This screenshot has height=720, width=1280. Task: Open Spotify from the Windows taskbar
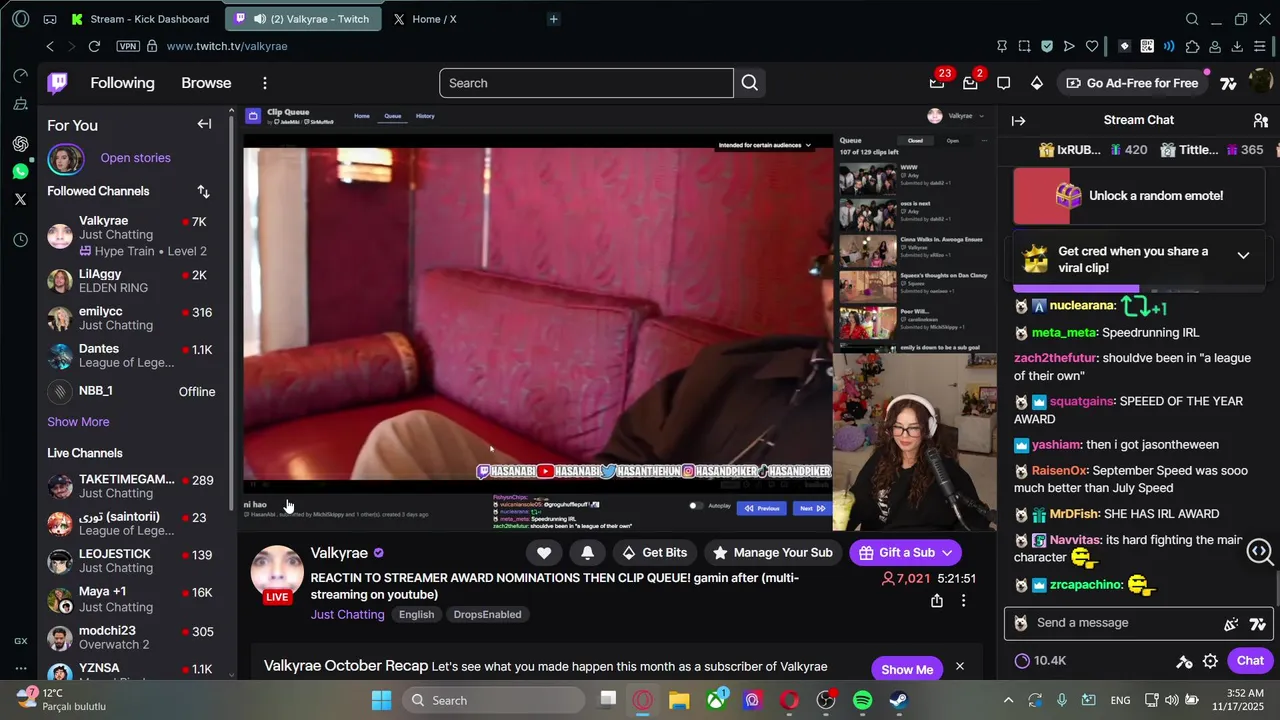863,700
